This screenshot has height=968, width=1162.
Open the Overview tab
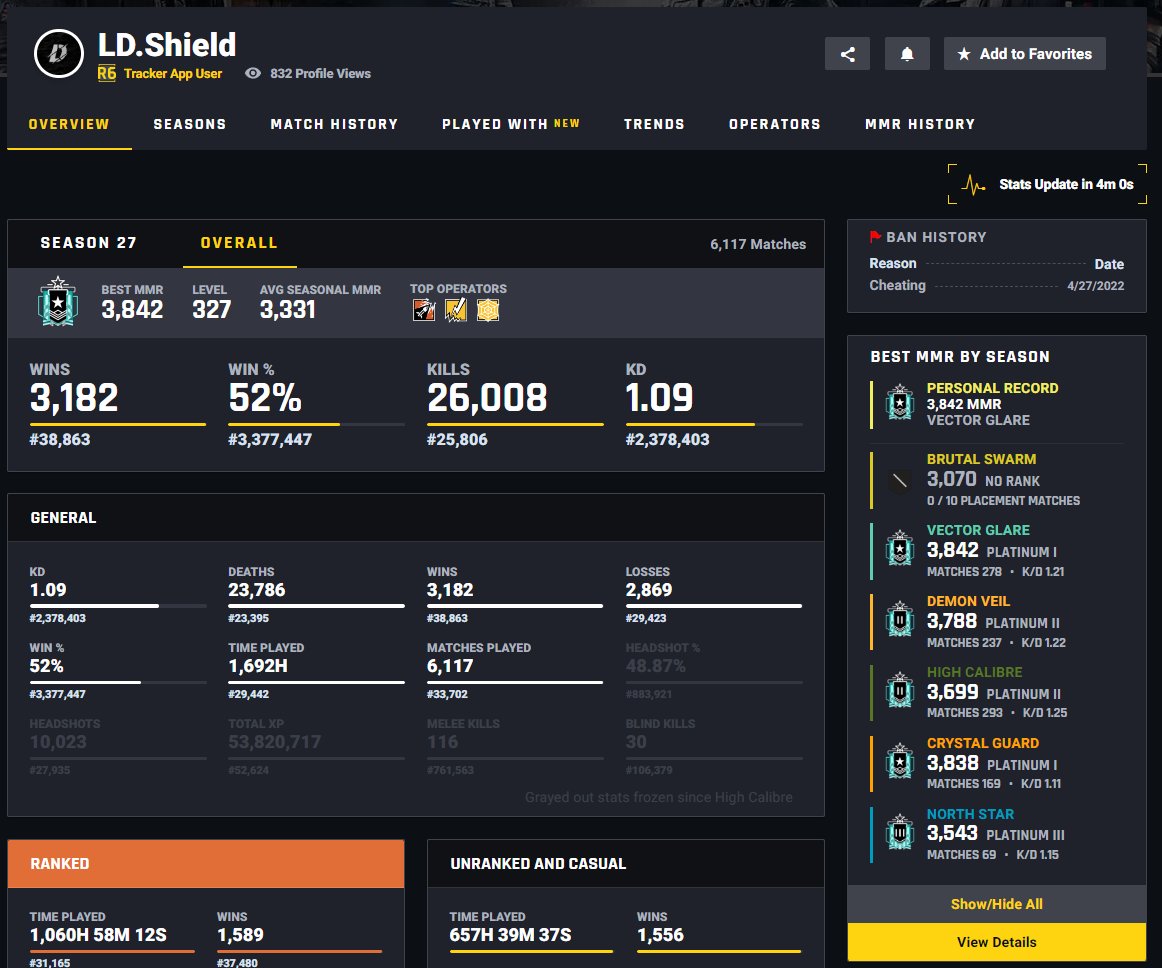69,124
